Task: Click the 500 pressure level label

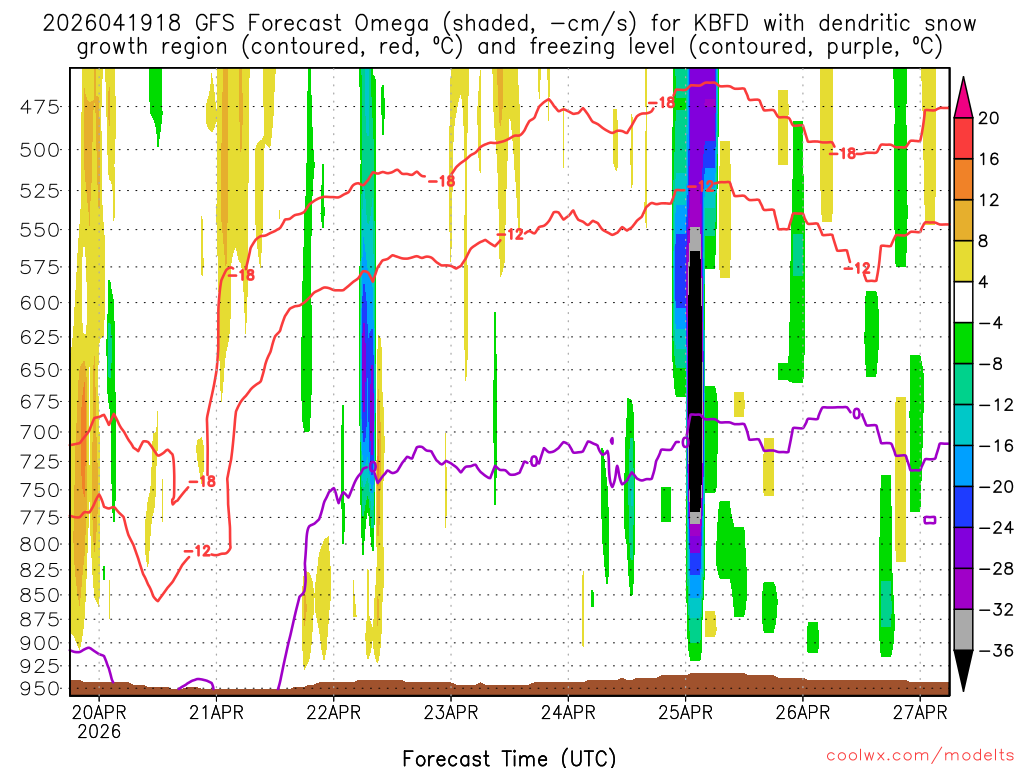Action: point(40,150)
